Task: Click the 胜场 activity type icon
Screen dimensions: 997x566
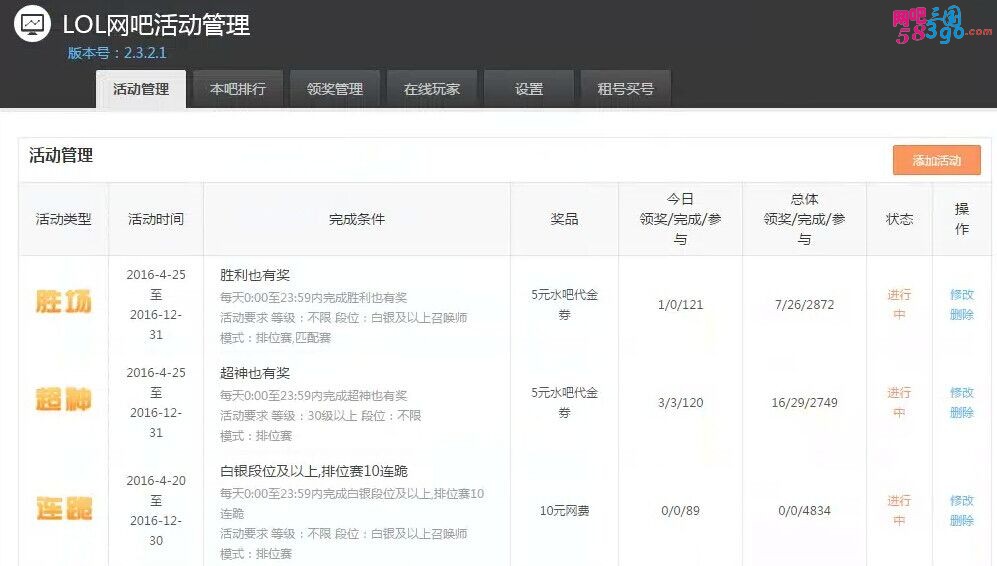Action: click(x=64, y=301)
